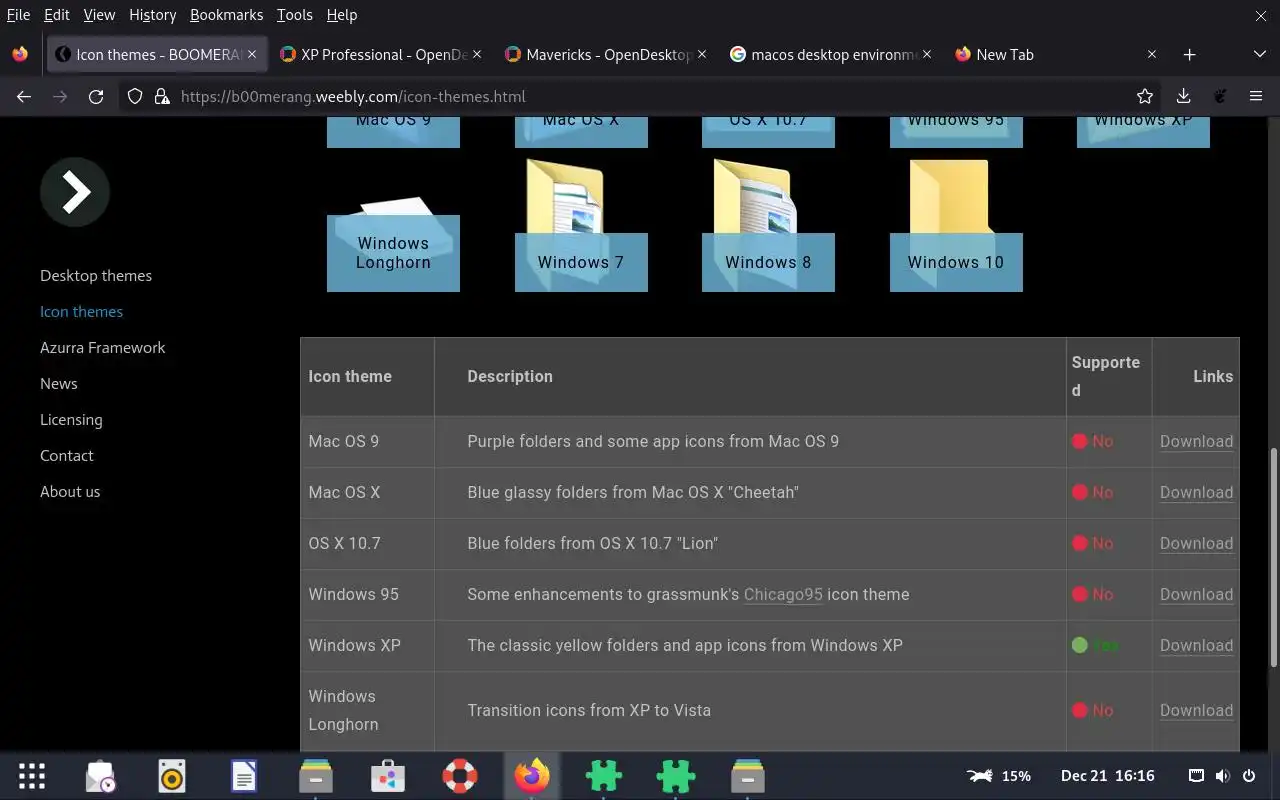The height and width of the screenshot is (800, 1280).
Task: Go to Azurra Framework page
Action: click(x=102, y=347)
